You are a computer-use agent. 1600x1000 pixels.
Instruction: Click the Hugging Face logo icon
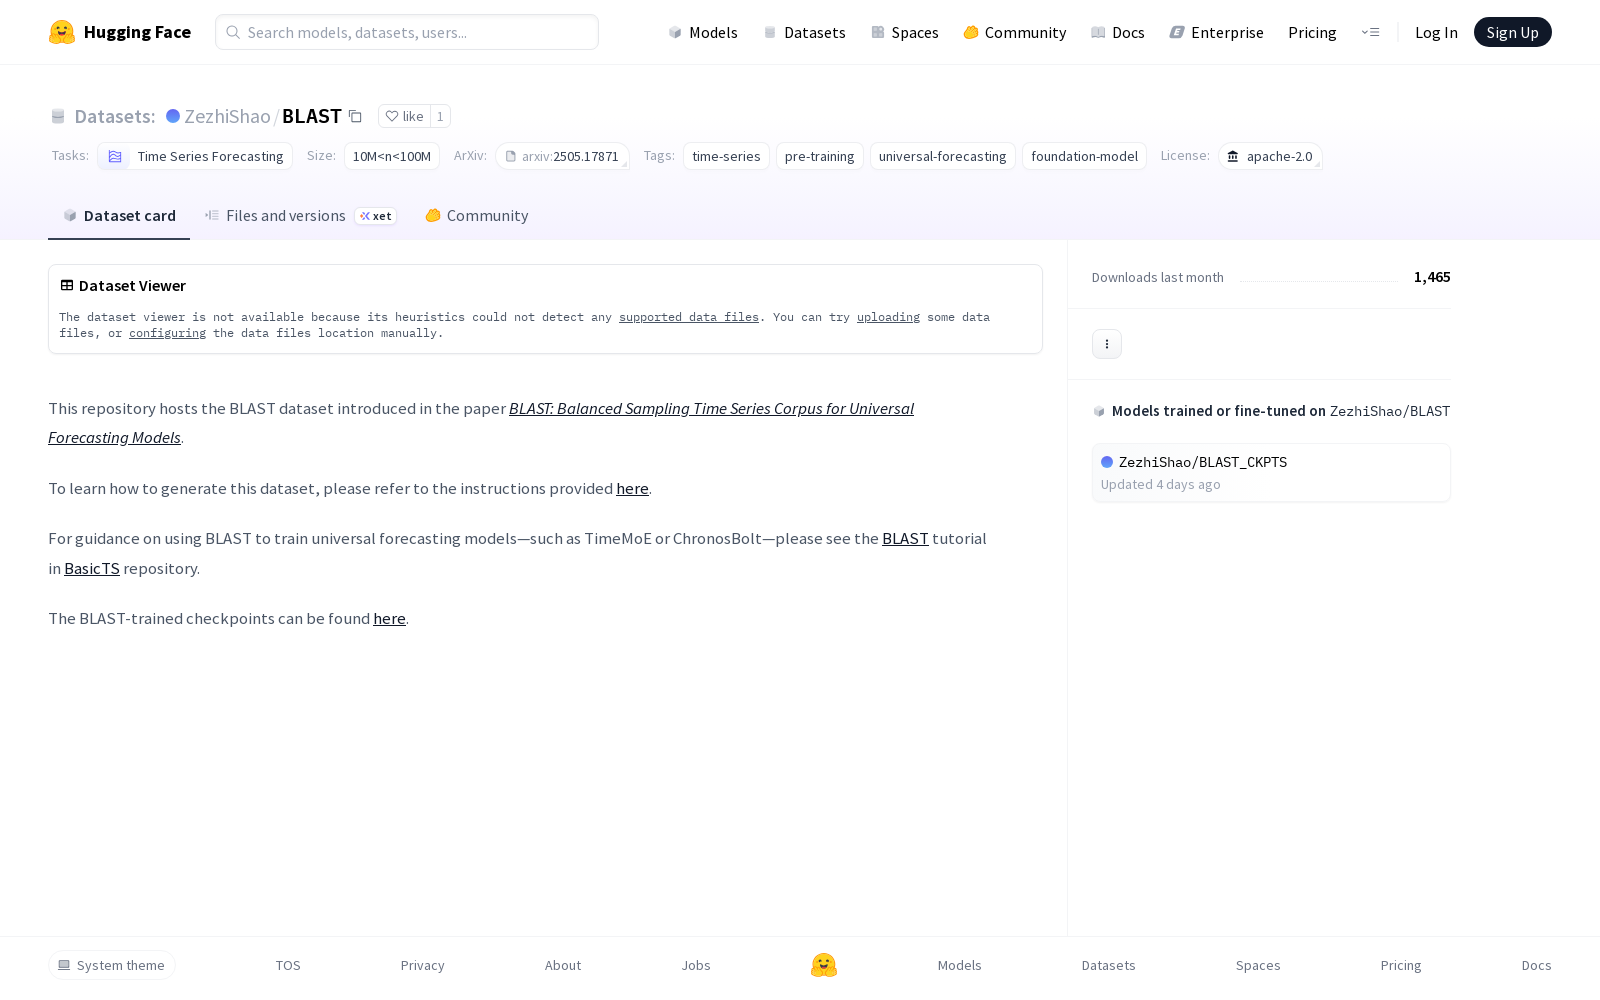(x=62, y=32)
